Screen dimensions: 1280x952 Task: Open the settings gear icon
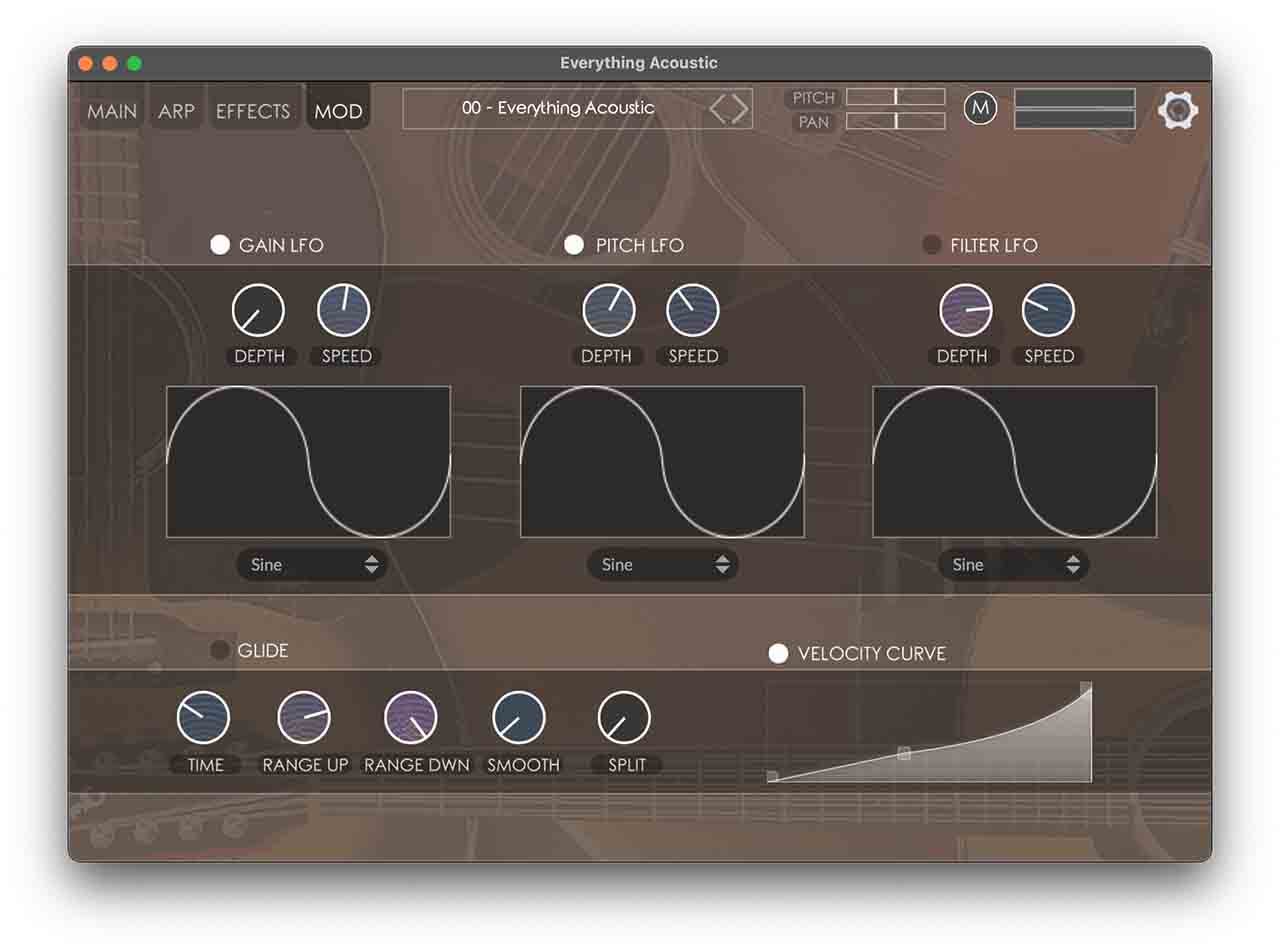[x=1177, y=110]
